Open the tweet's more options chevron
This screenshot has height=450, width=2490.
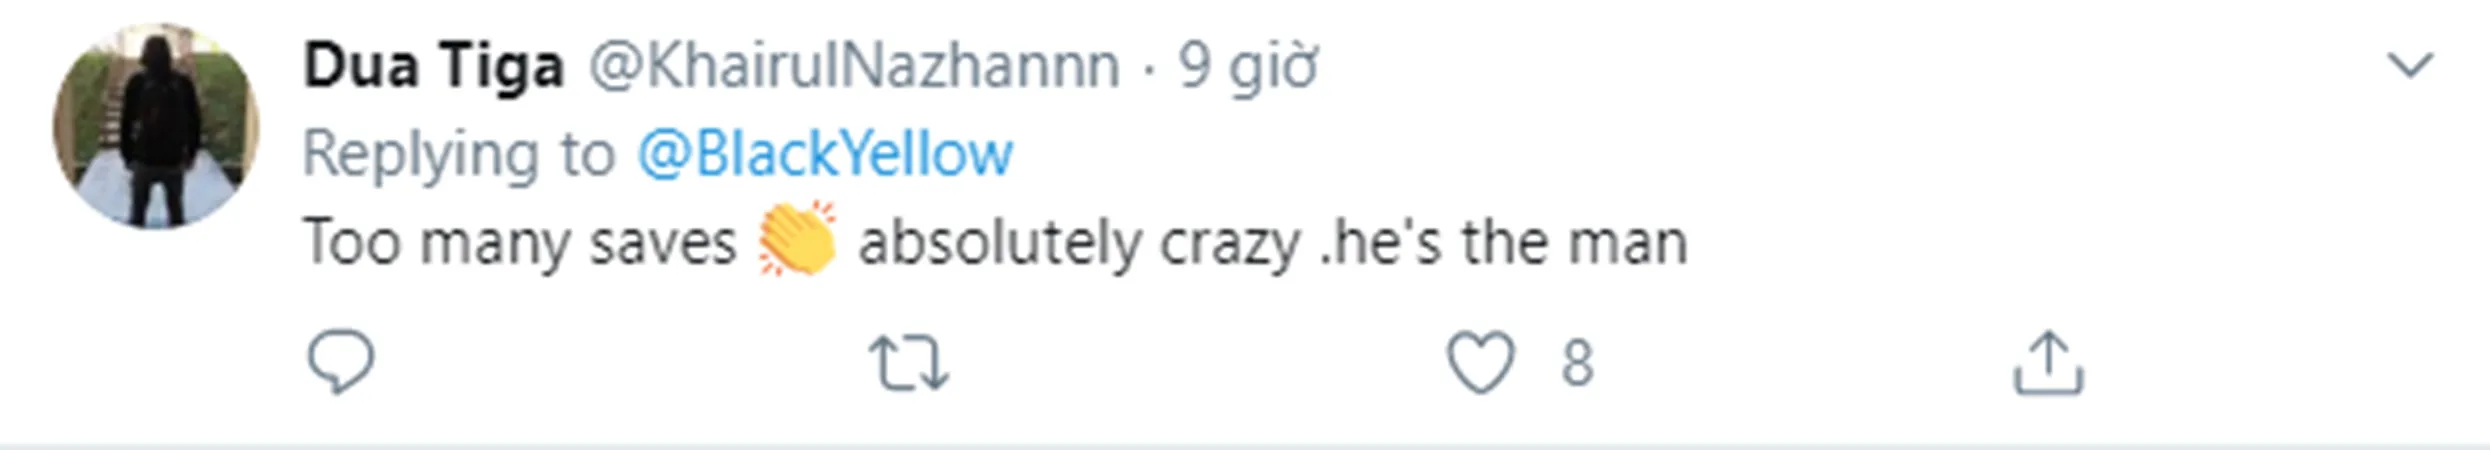click(2410, 66)
